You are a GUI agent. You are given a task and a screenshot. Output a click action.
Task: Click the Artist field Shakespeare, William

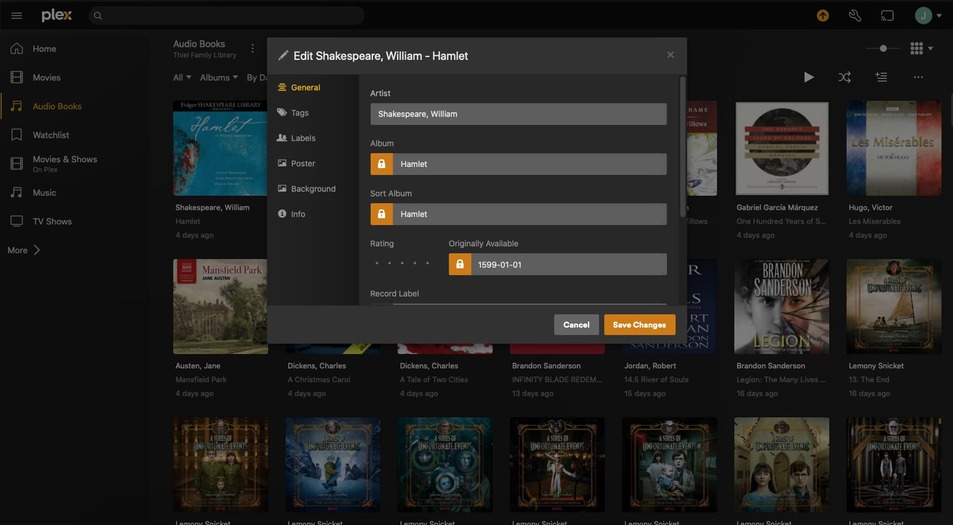pyautogui.click(x=518, y=114)
